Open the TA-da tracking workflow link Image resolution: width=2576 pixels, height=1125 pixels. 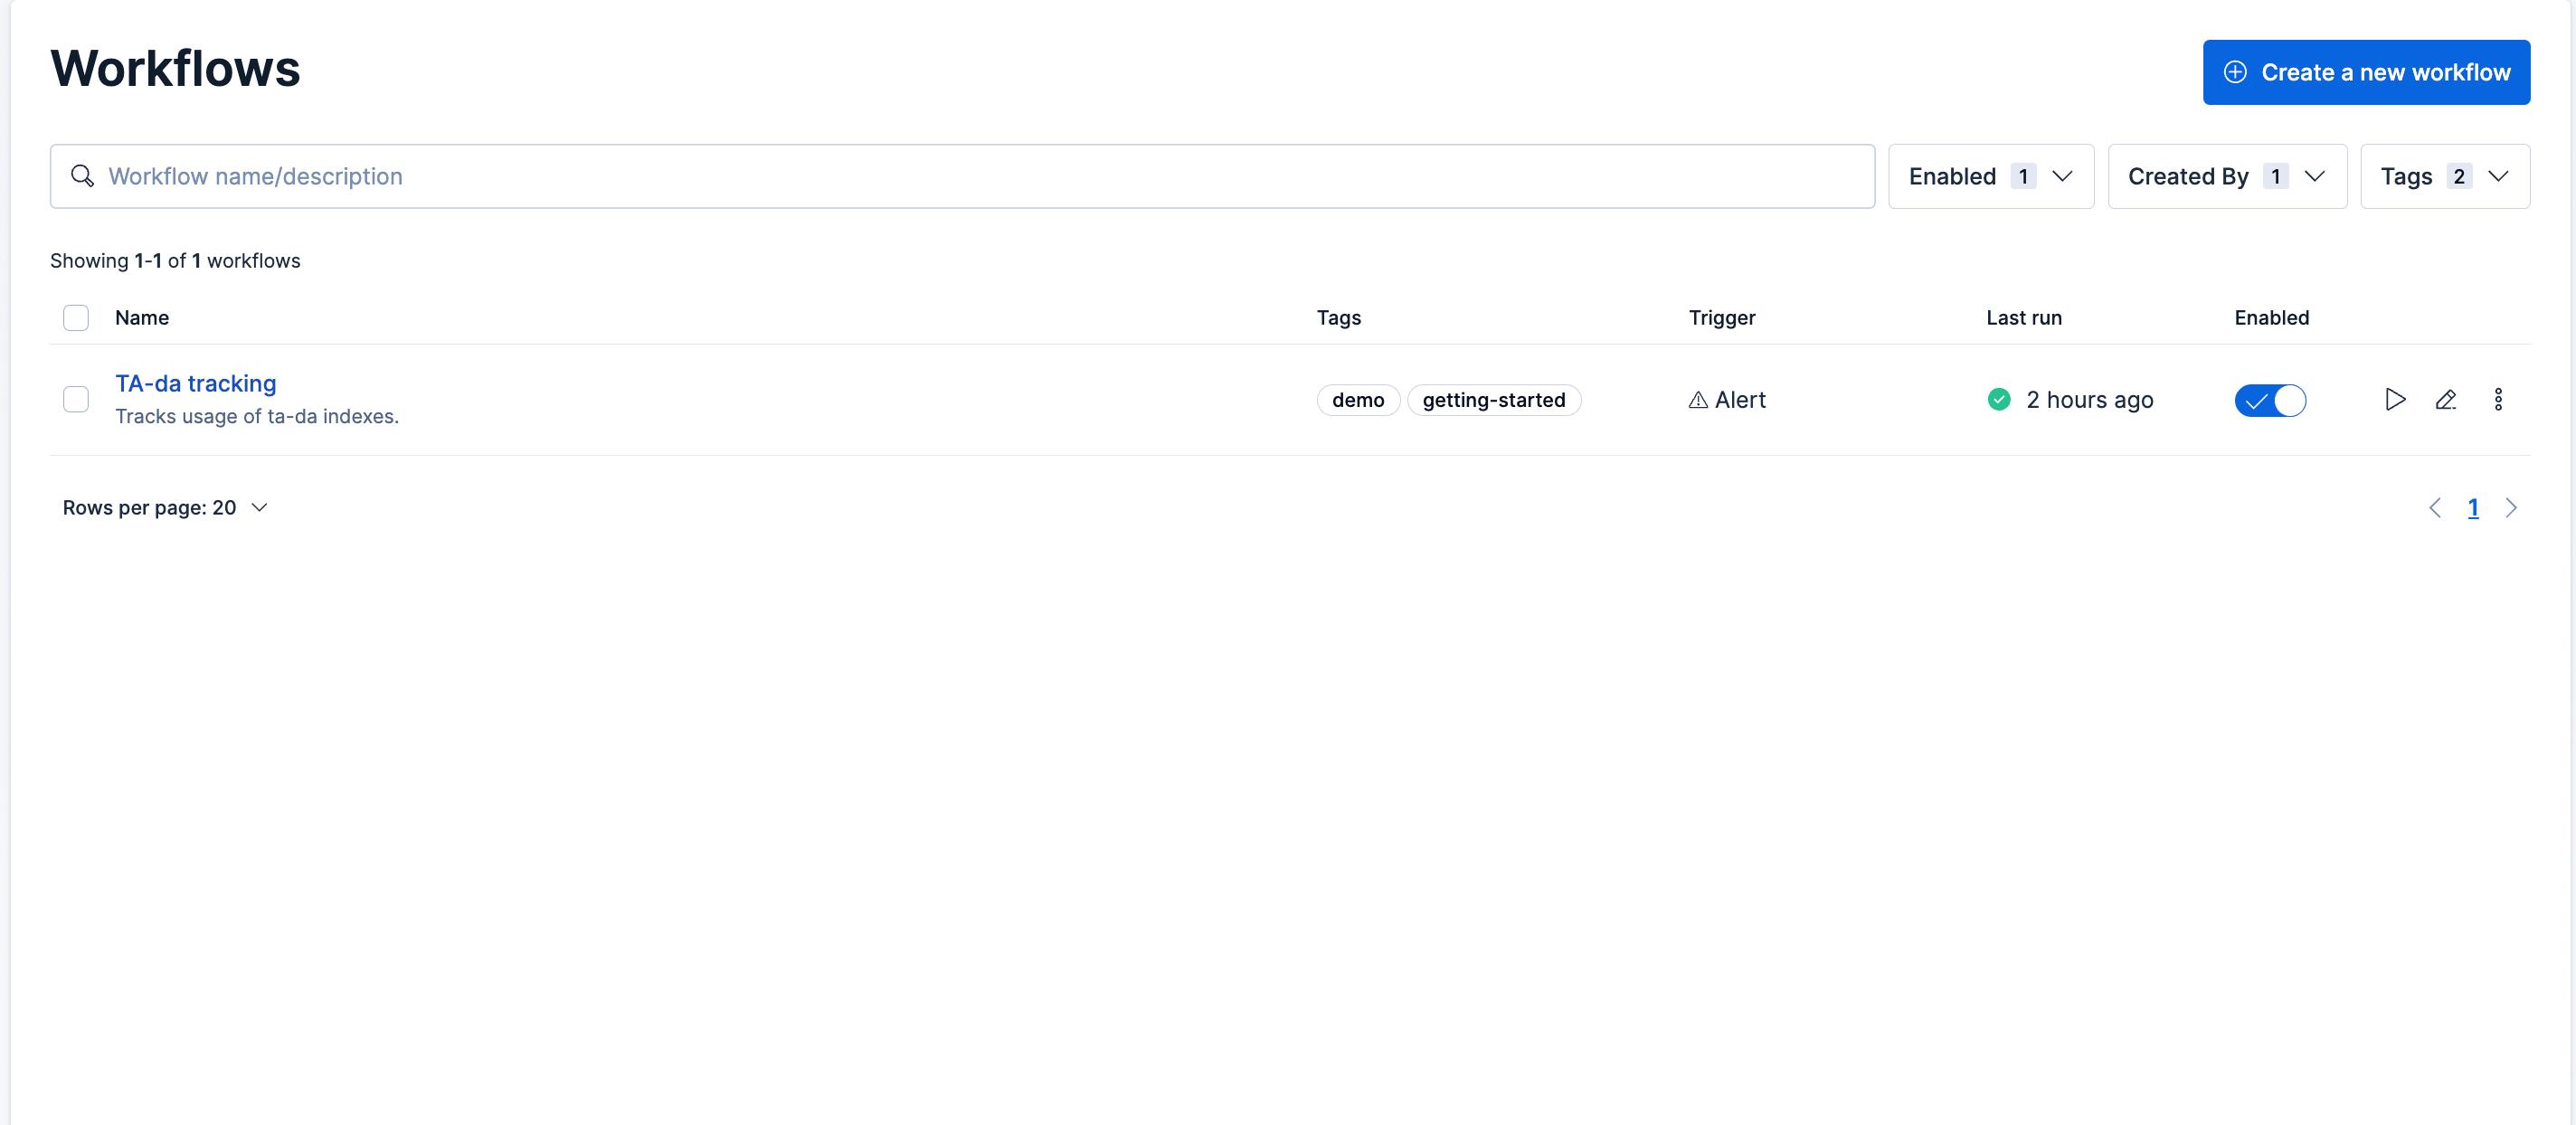(196, 384)
